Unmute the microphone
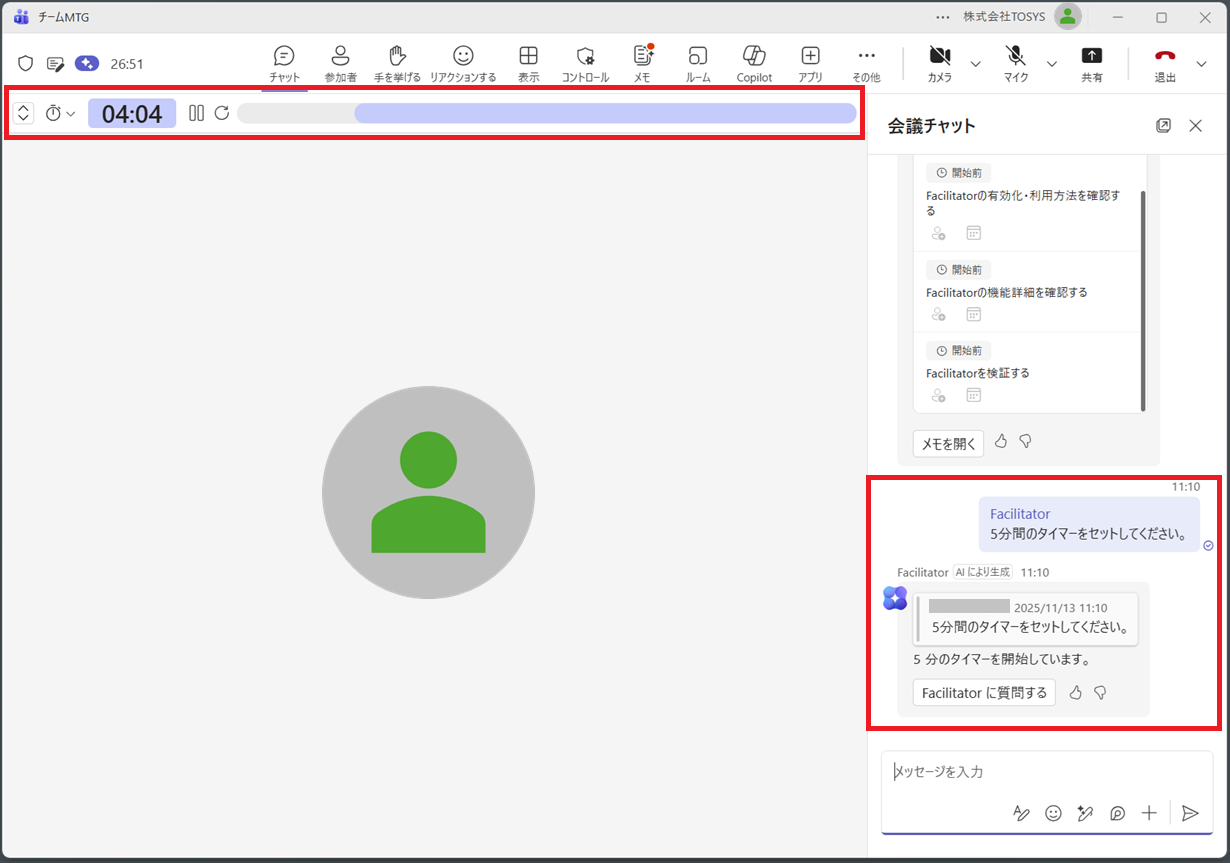The height and width of the screenshot is (863, 1230). pyautogui.click(x=1016, y=63)
